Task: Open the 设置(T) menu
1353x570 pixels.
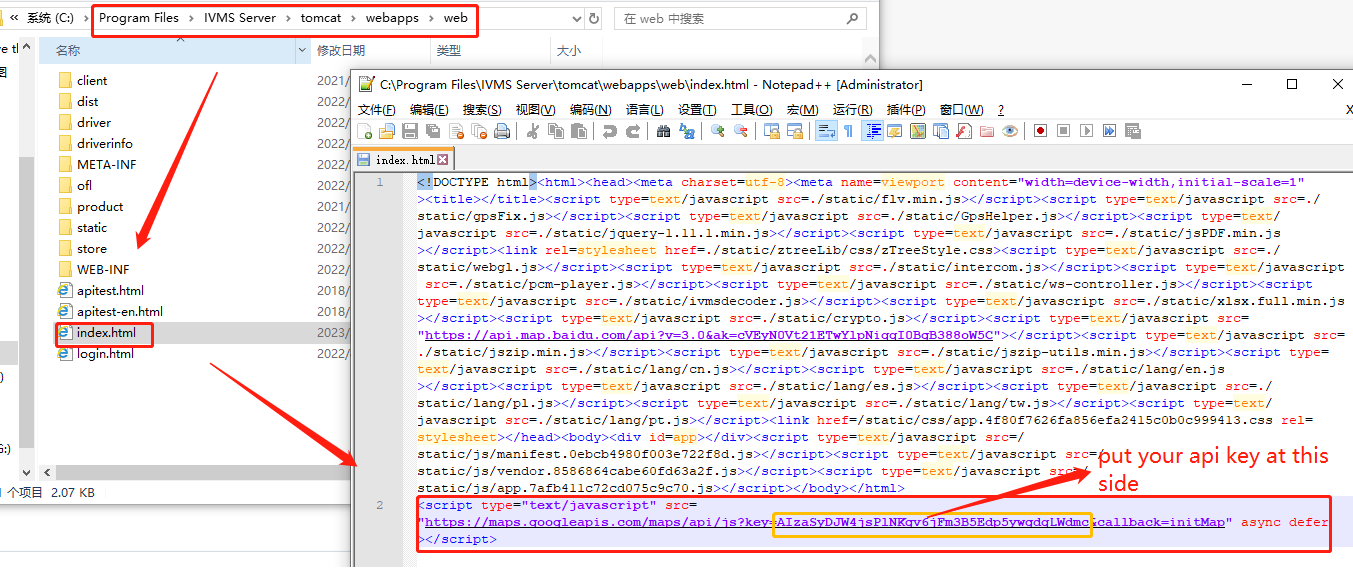Action: click(697, 110)
